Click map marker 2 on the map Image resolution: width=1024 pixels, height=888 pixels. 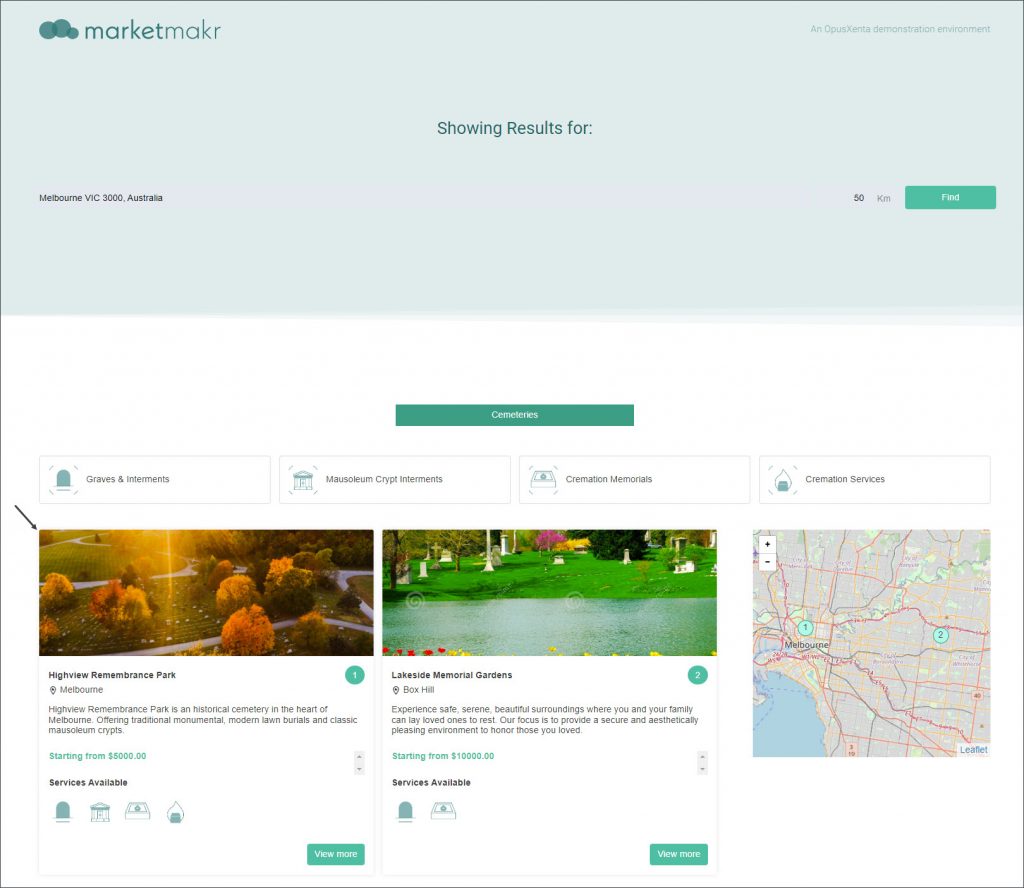coord(940,635)
